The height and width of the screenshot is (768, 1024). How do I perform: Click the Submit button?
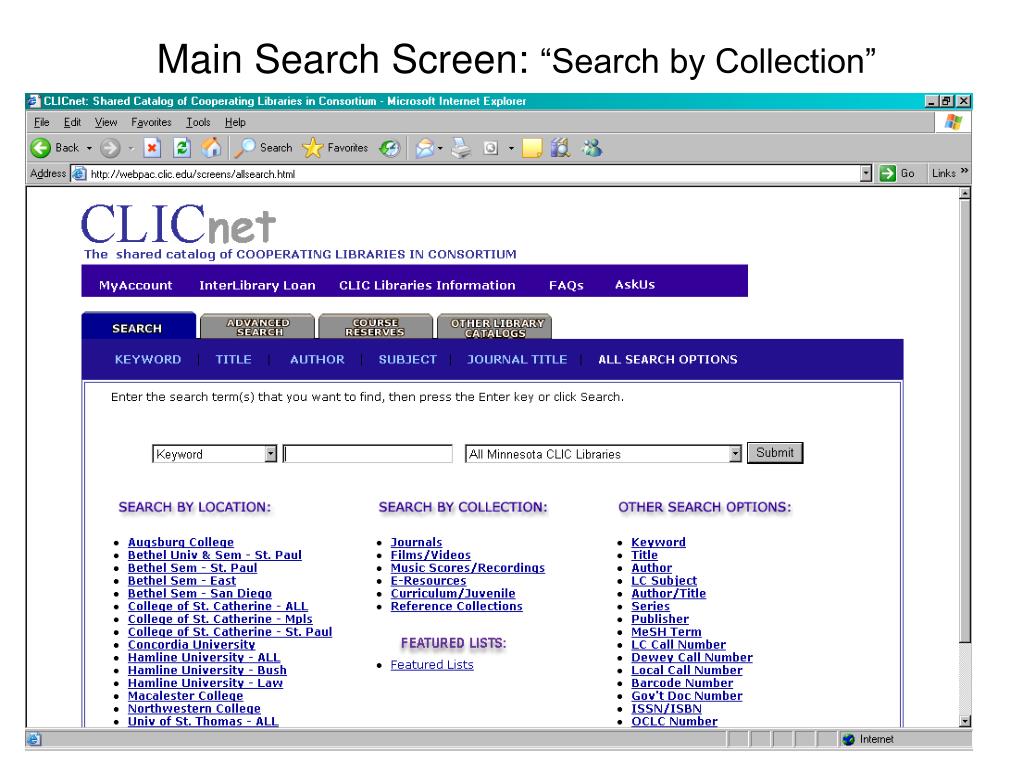(775, 453)
